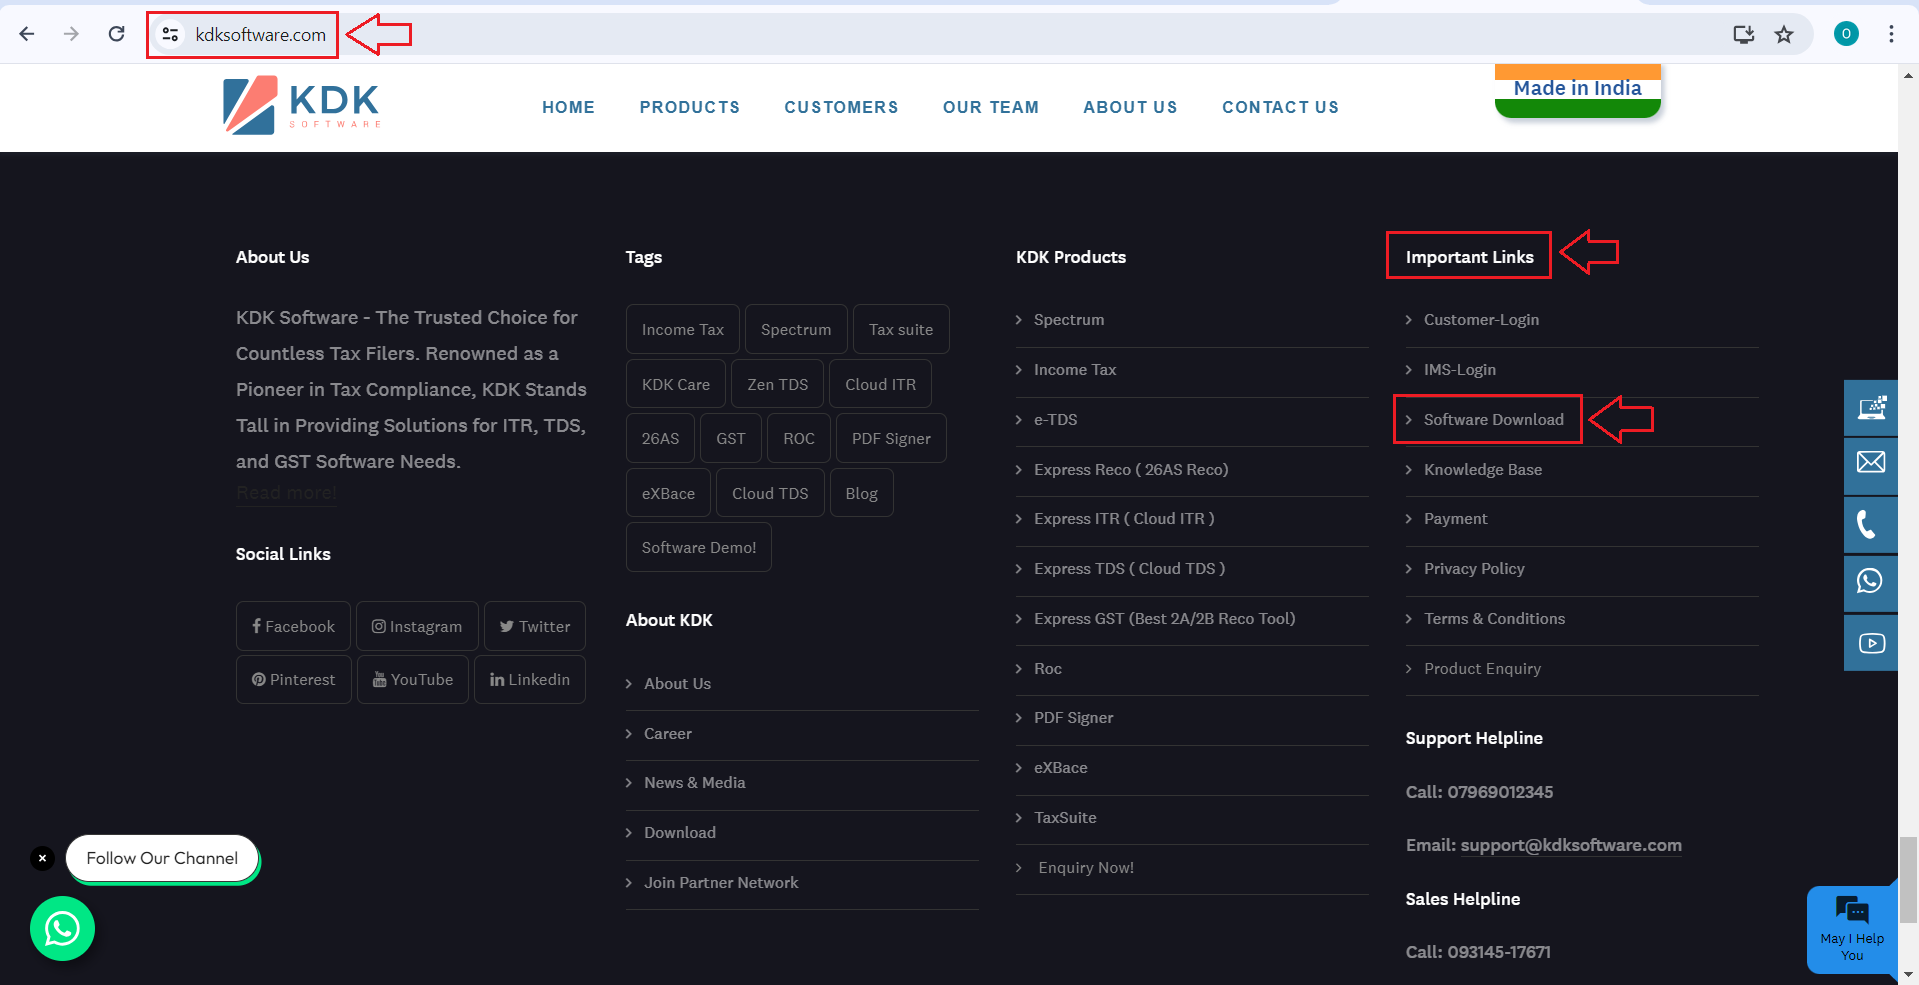The image size is (1919, 985).
Task: Click the Enquiry Now! link
Action: [x=1086, y=867]
